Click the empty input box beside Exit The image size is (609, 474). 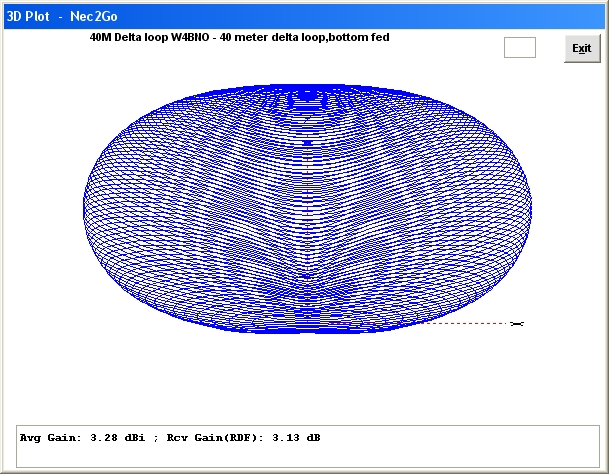coord(520,47)
